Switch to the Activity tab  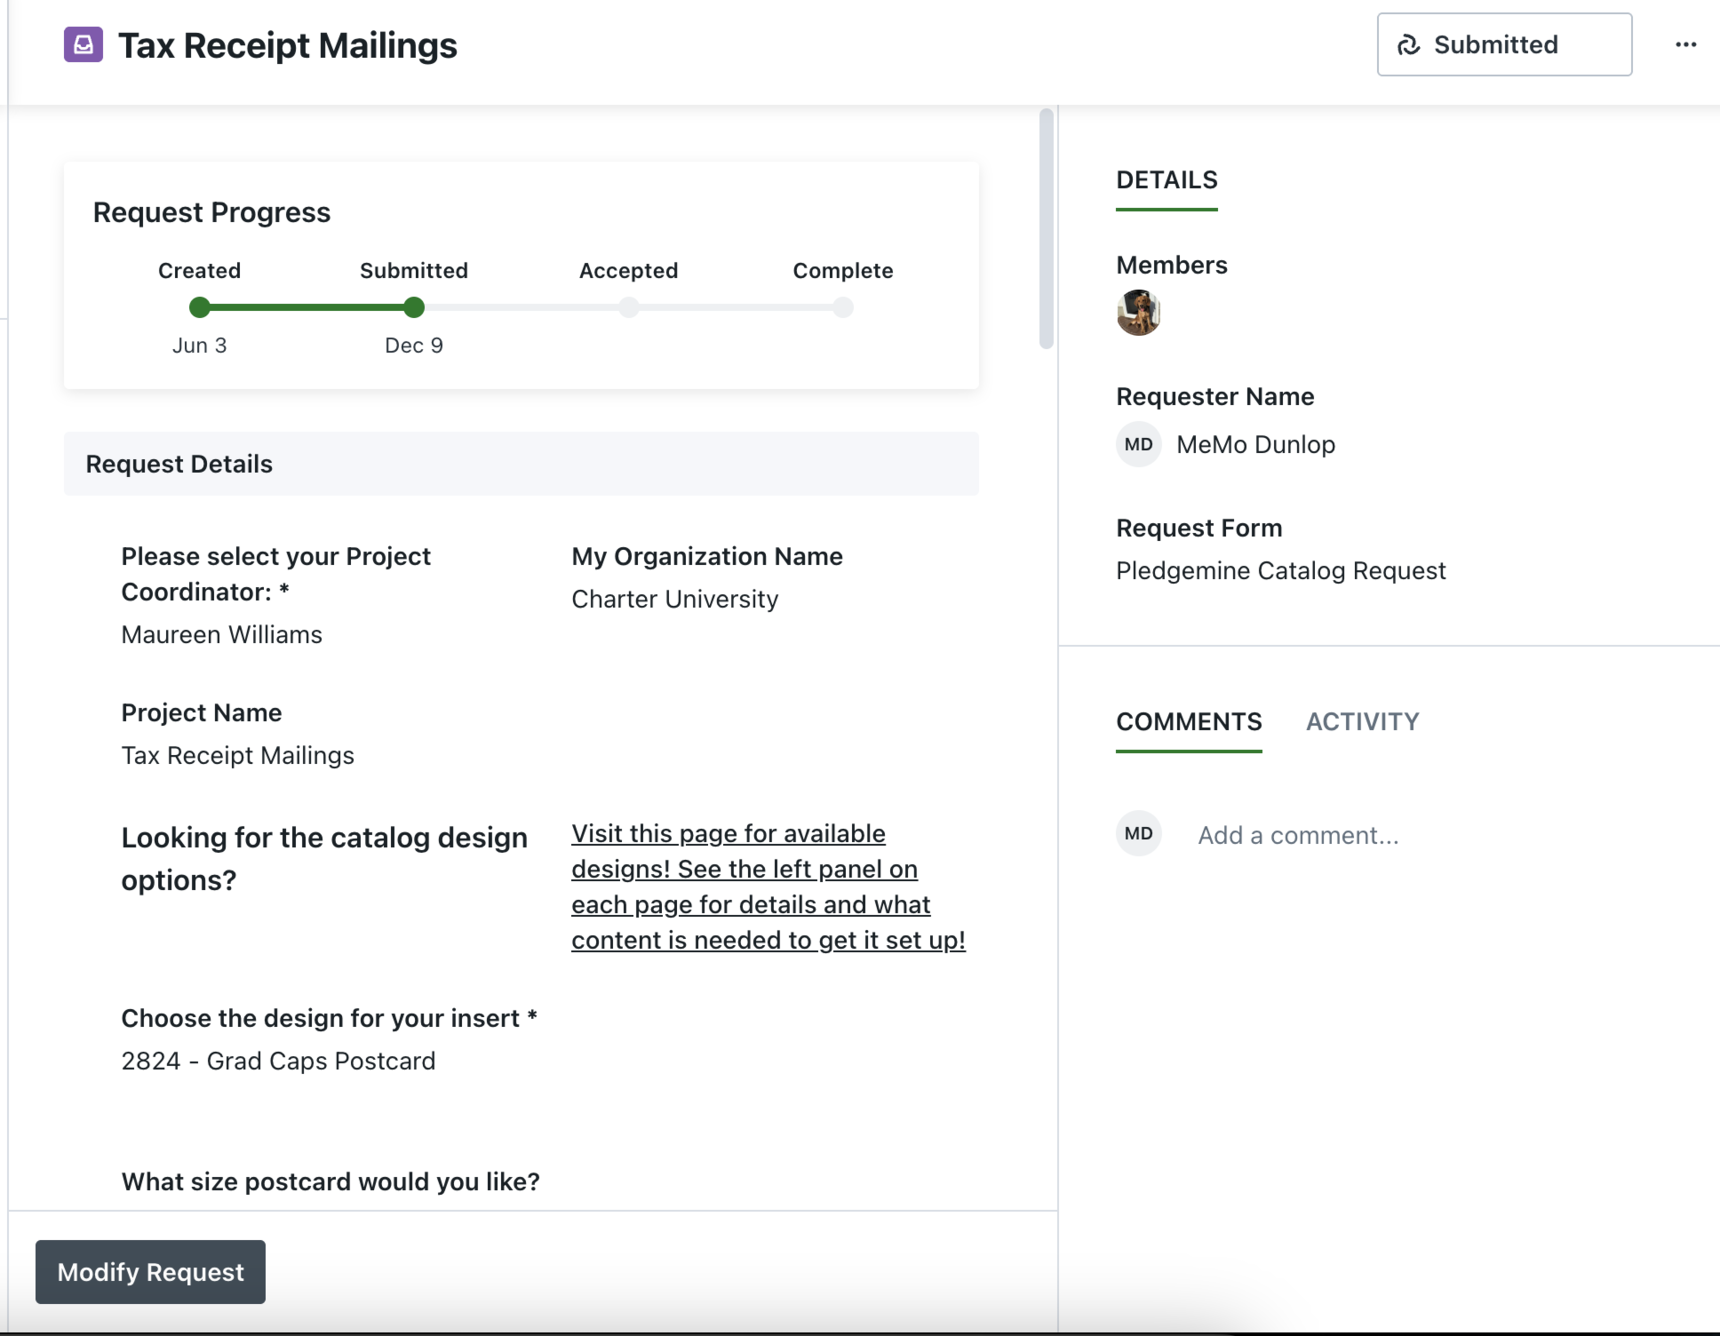[1362, 722]
